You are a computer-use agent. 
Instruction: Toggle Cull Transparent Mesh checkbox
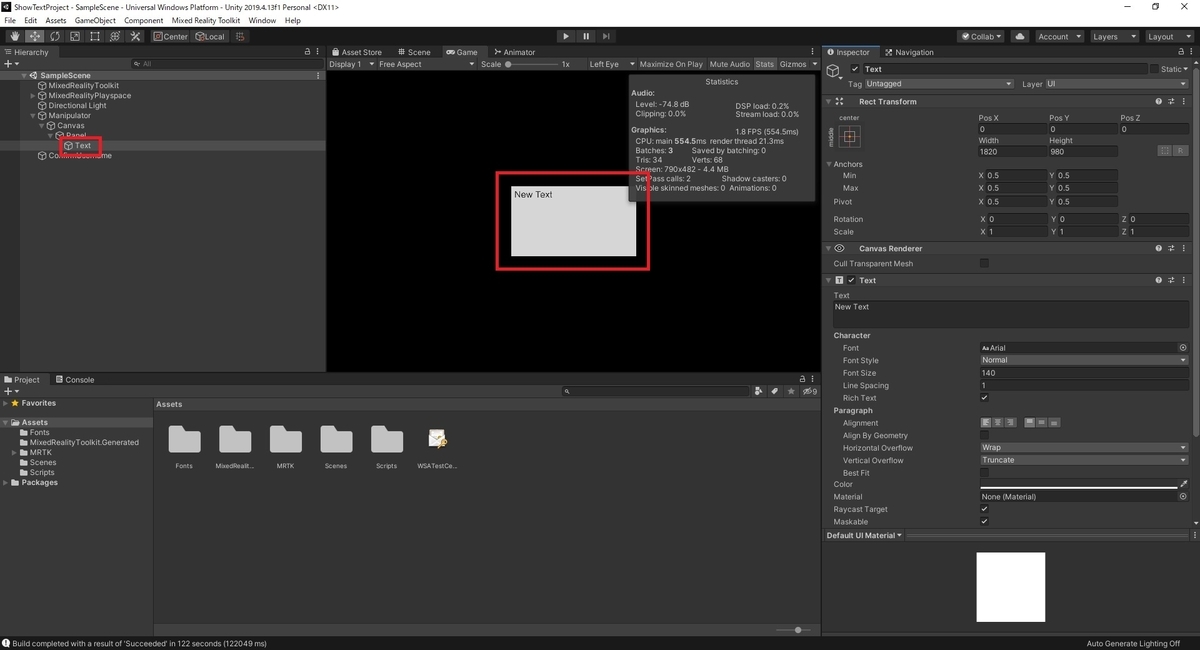(985, 264)
